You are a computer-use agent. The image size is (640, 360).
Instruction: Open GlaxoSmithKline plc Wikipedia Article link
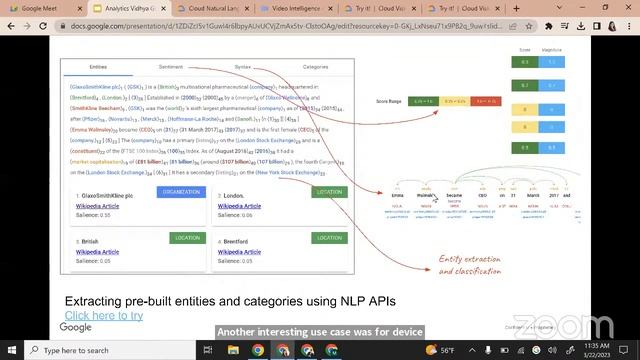[97, 206]
